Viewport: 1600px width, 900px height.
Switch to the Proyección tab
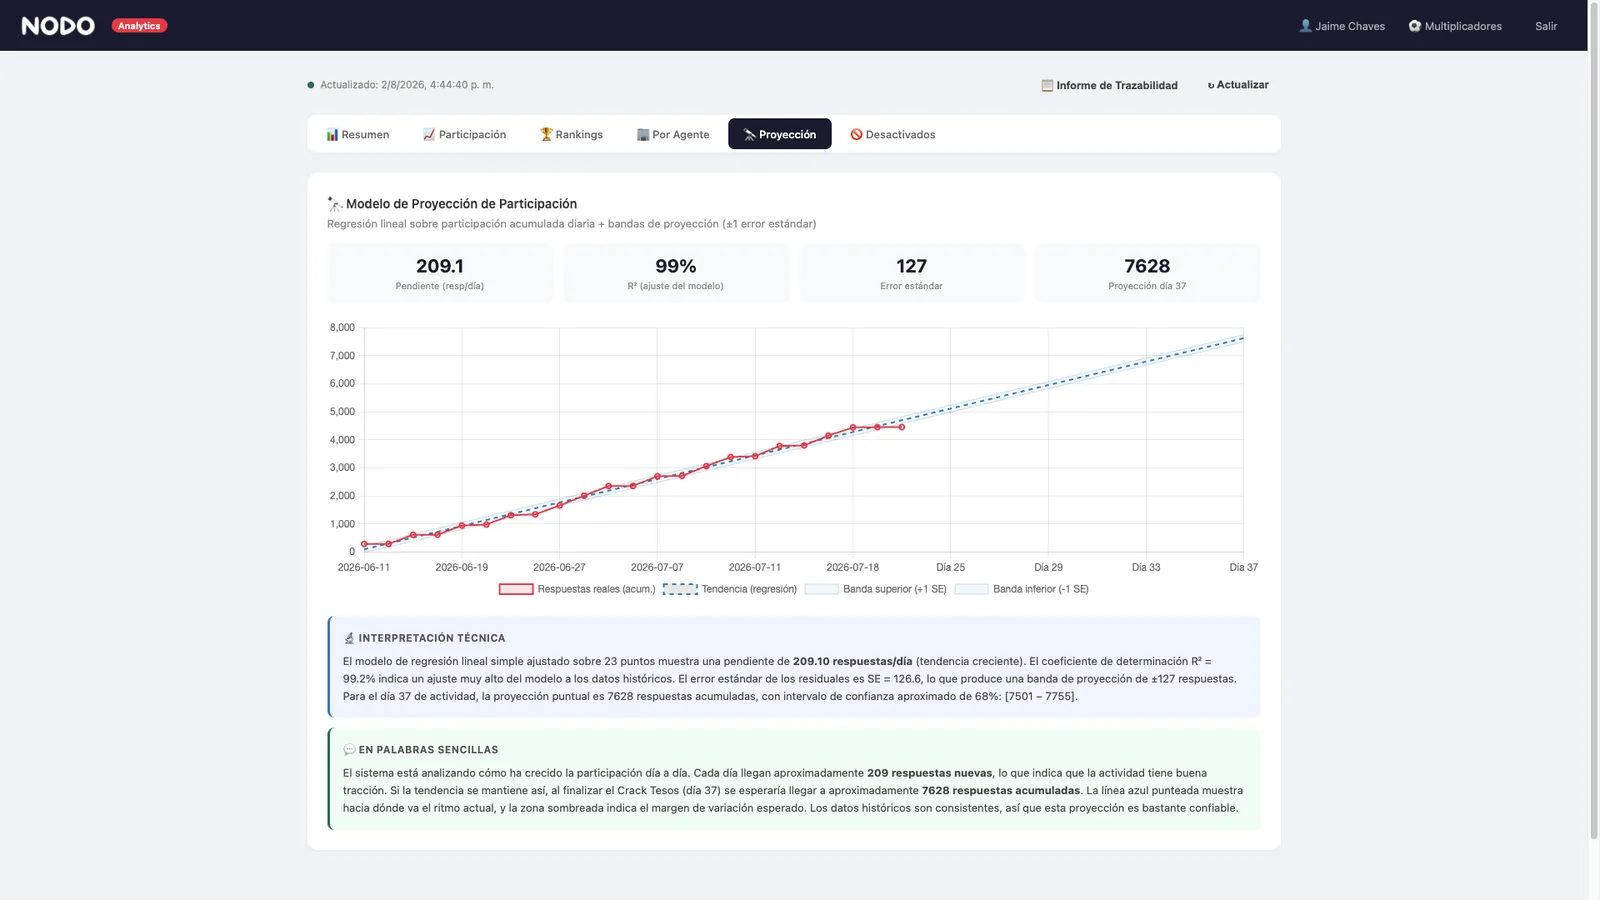click(780, 134)
